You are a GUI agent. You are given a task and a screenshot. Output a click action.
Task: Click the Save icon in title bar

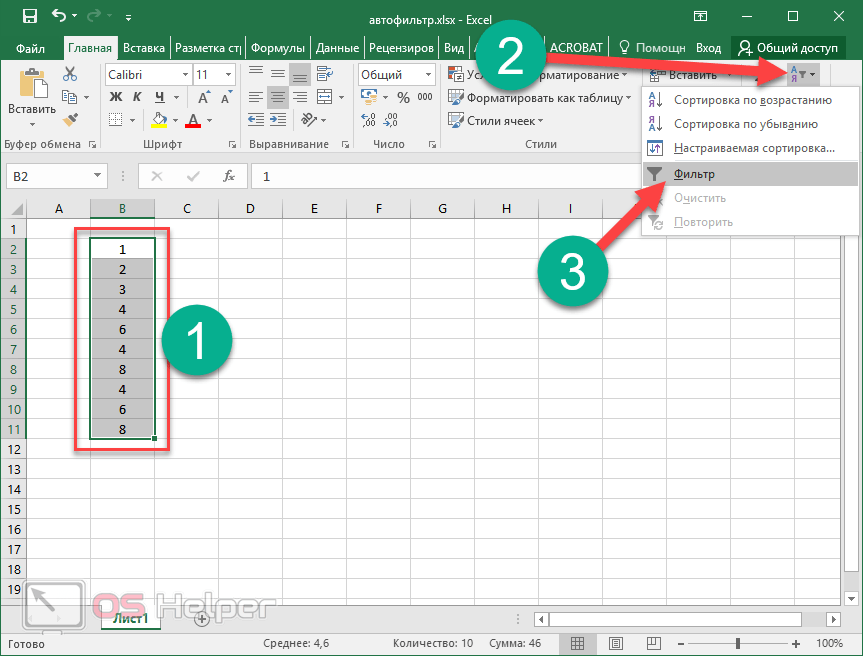point(29,16)
